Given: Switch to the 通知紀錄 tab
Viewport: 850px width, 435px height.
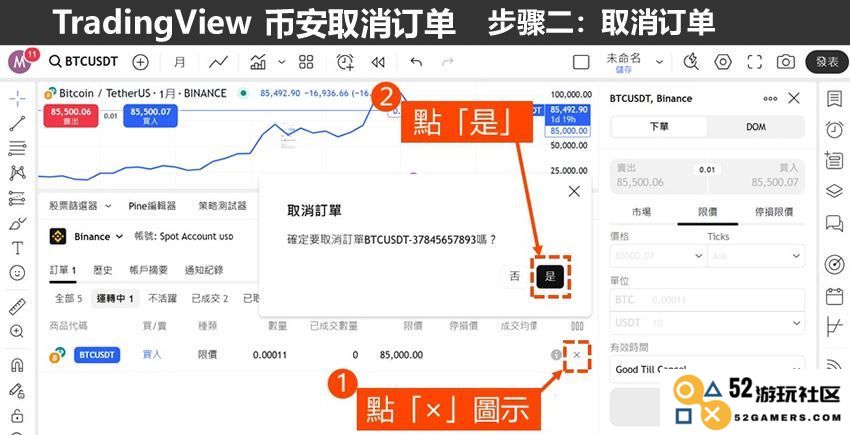Looking at the screenshot, I should click(x=204, y=270).
